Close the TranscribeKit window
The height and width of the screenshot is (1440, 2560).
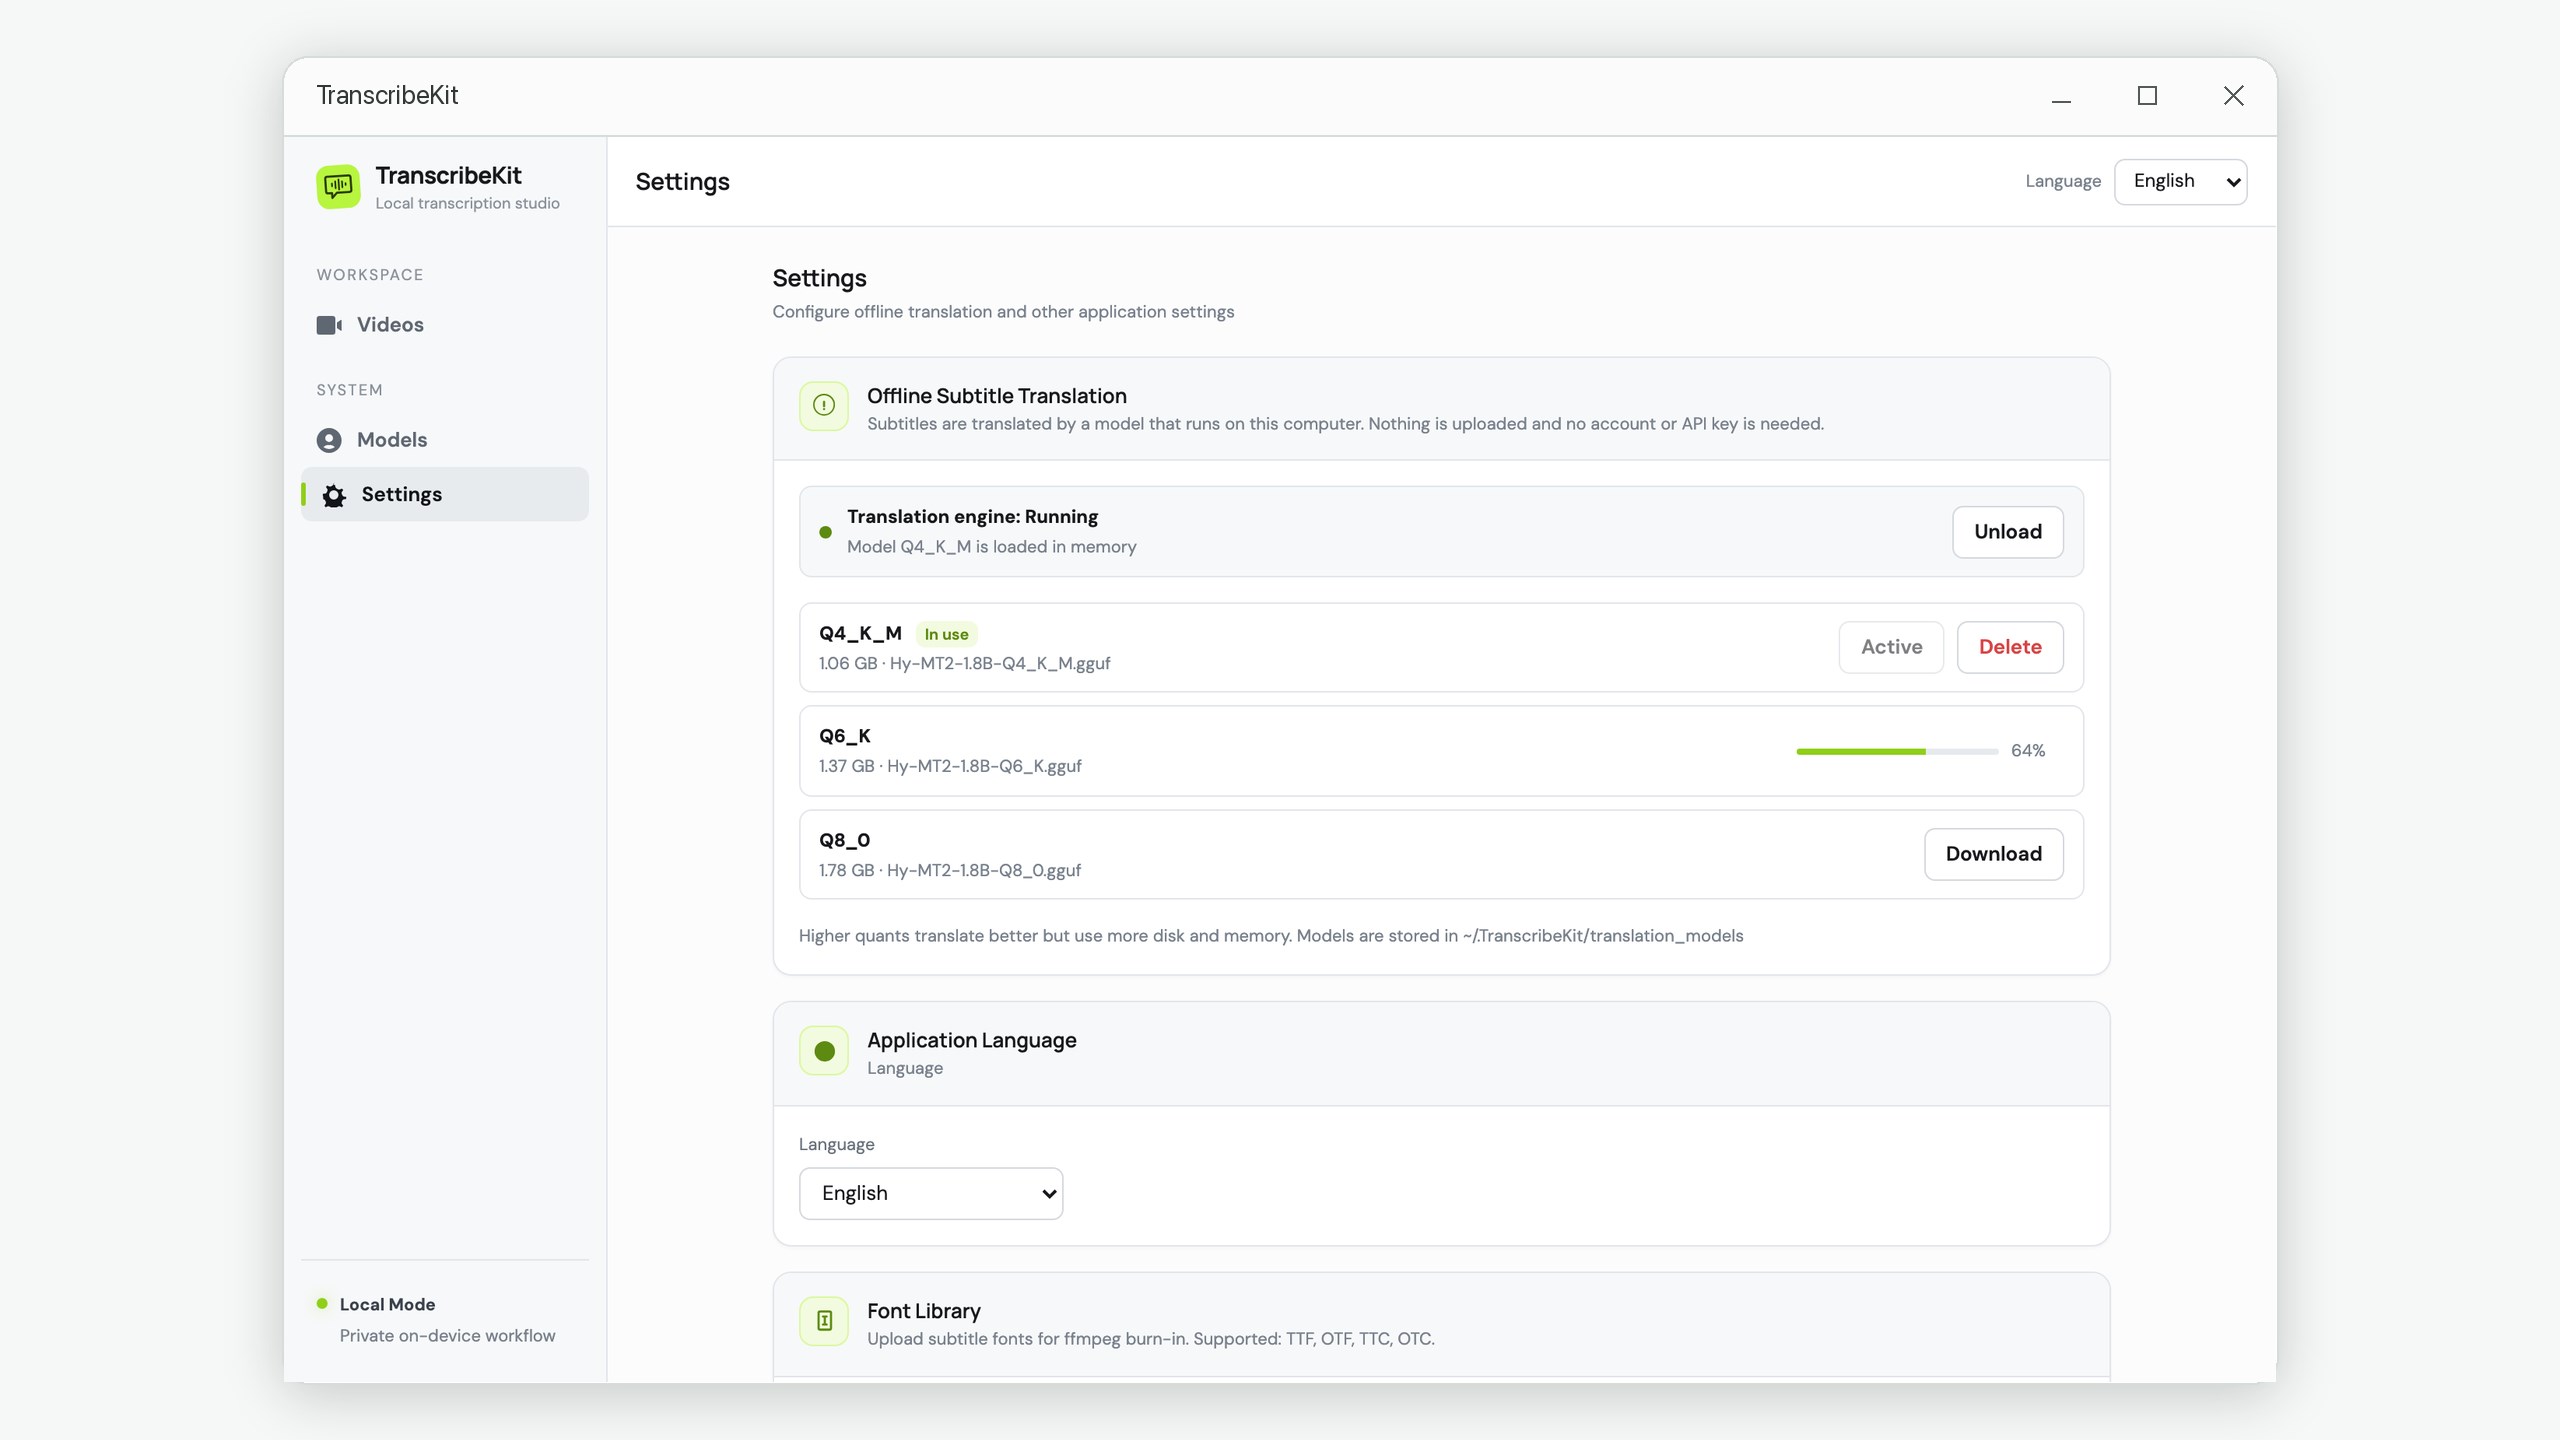pos(2233,96)
